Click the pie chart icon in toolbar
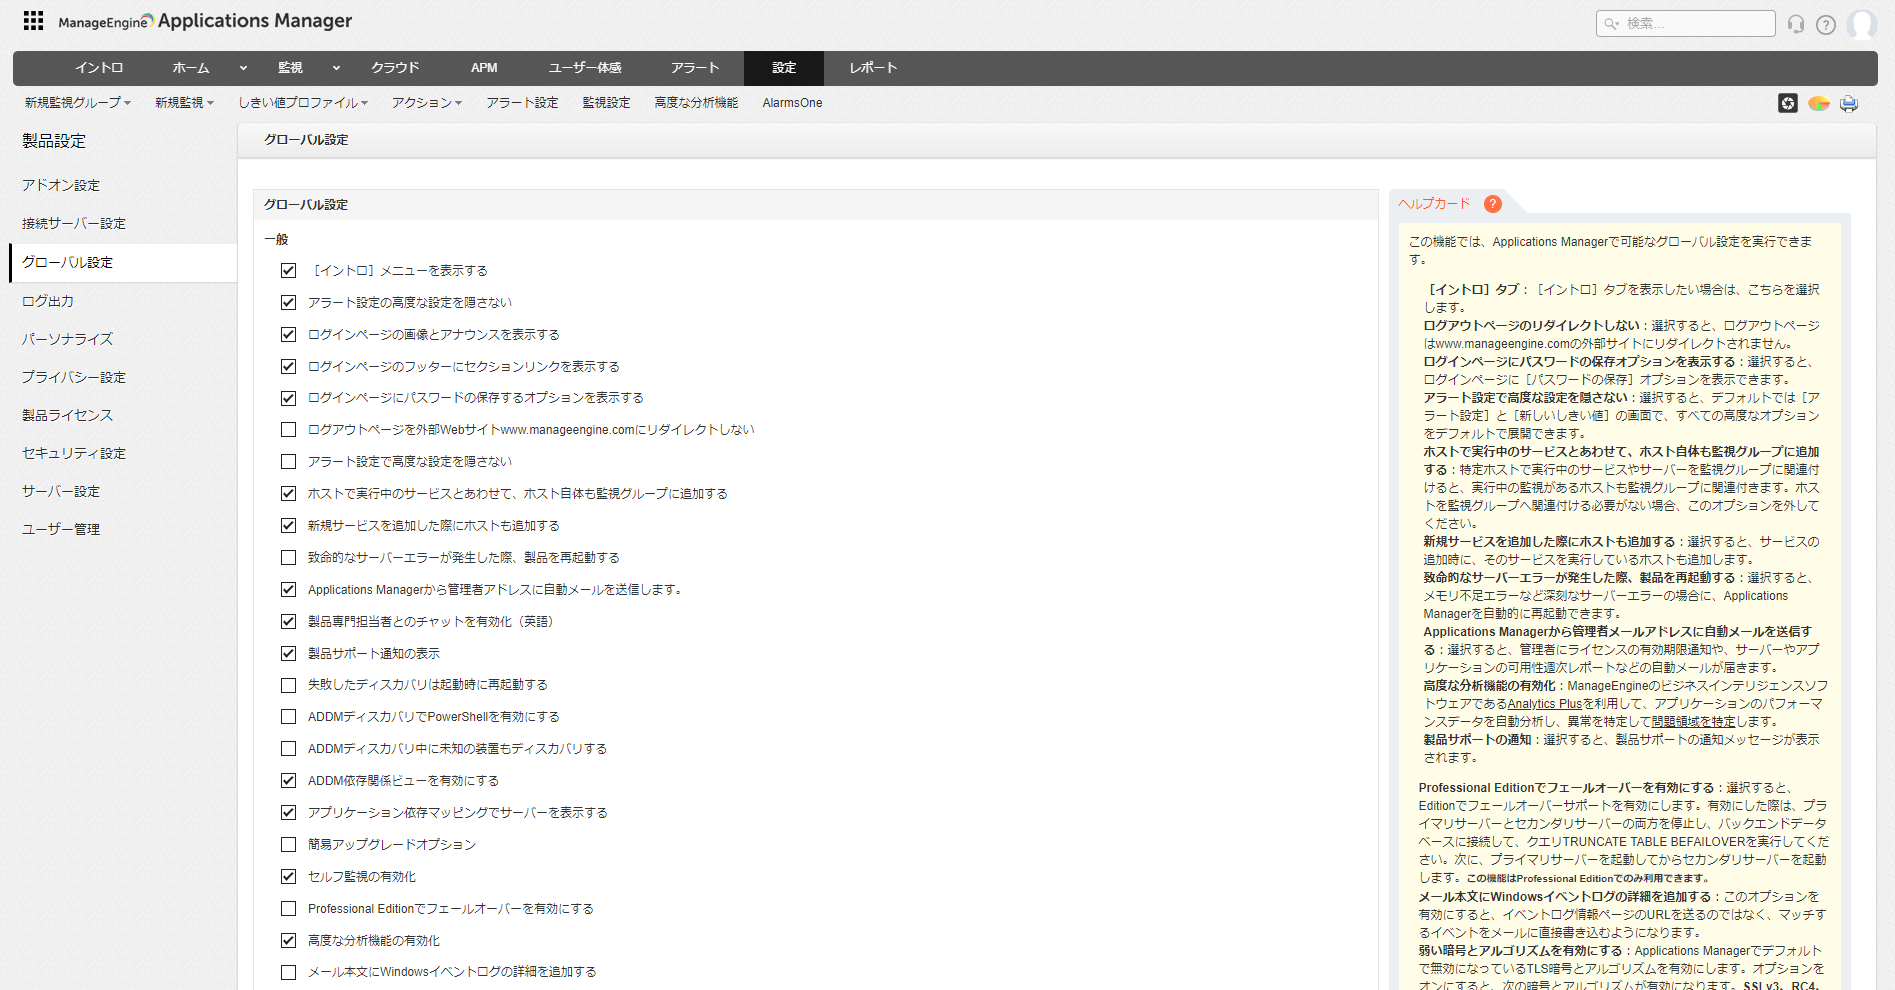Screen dimensions: 1895x990 (x=1818, y=103)
